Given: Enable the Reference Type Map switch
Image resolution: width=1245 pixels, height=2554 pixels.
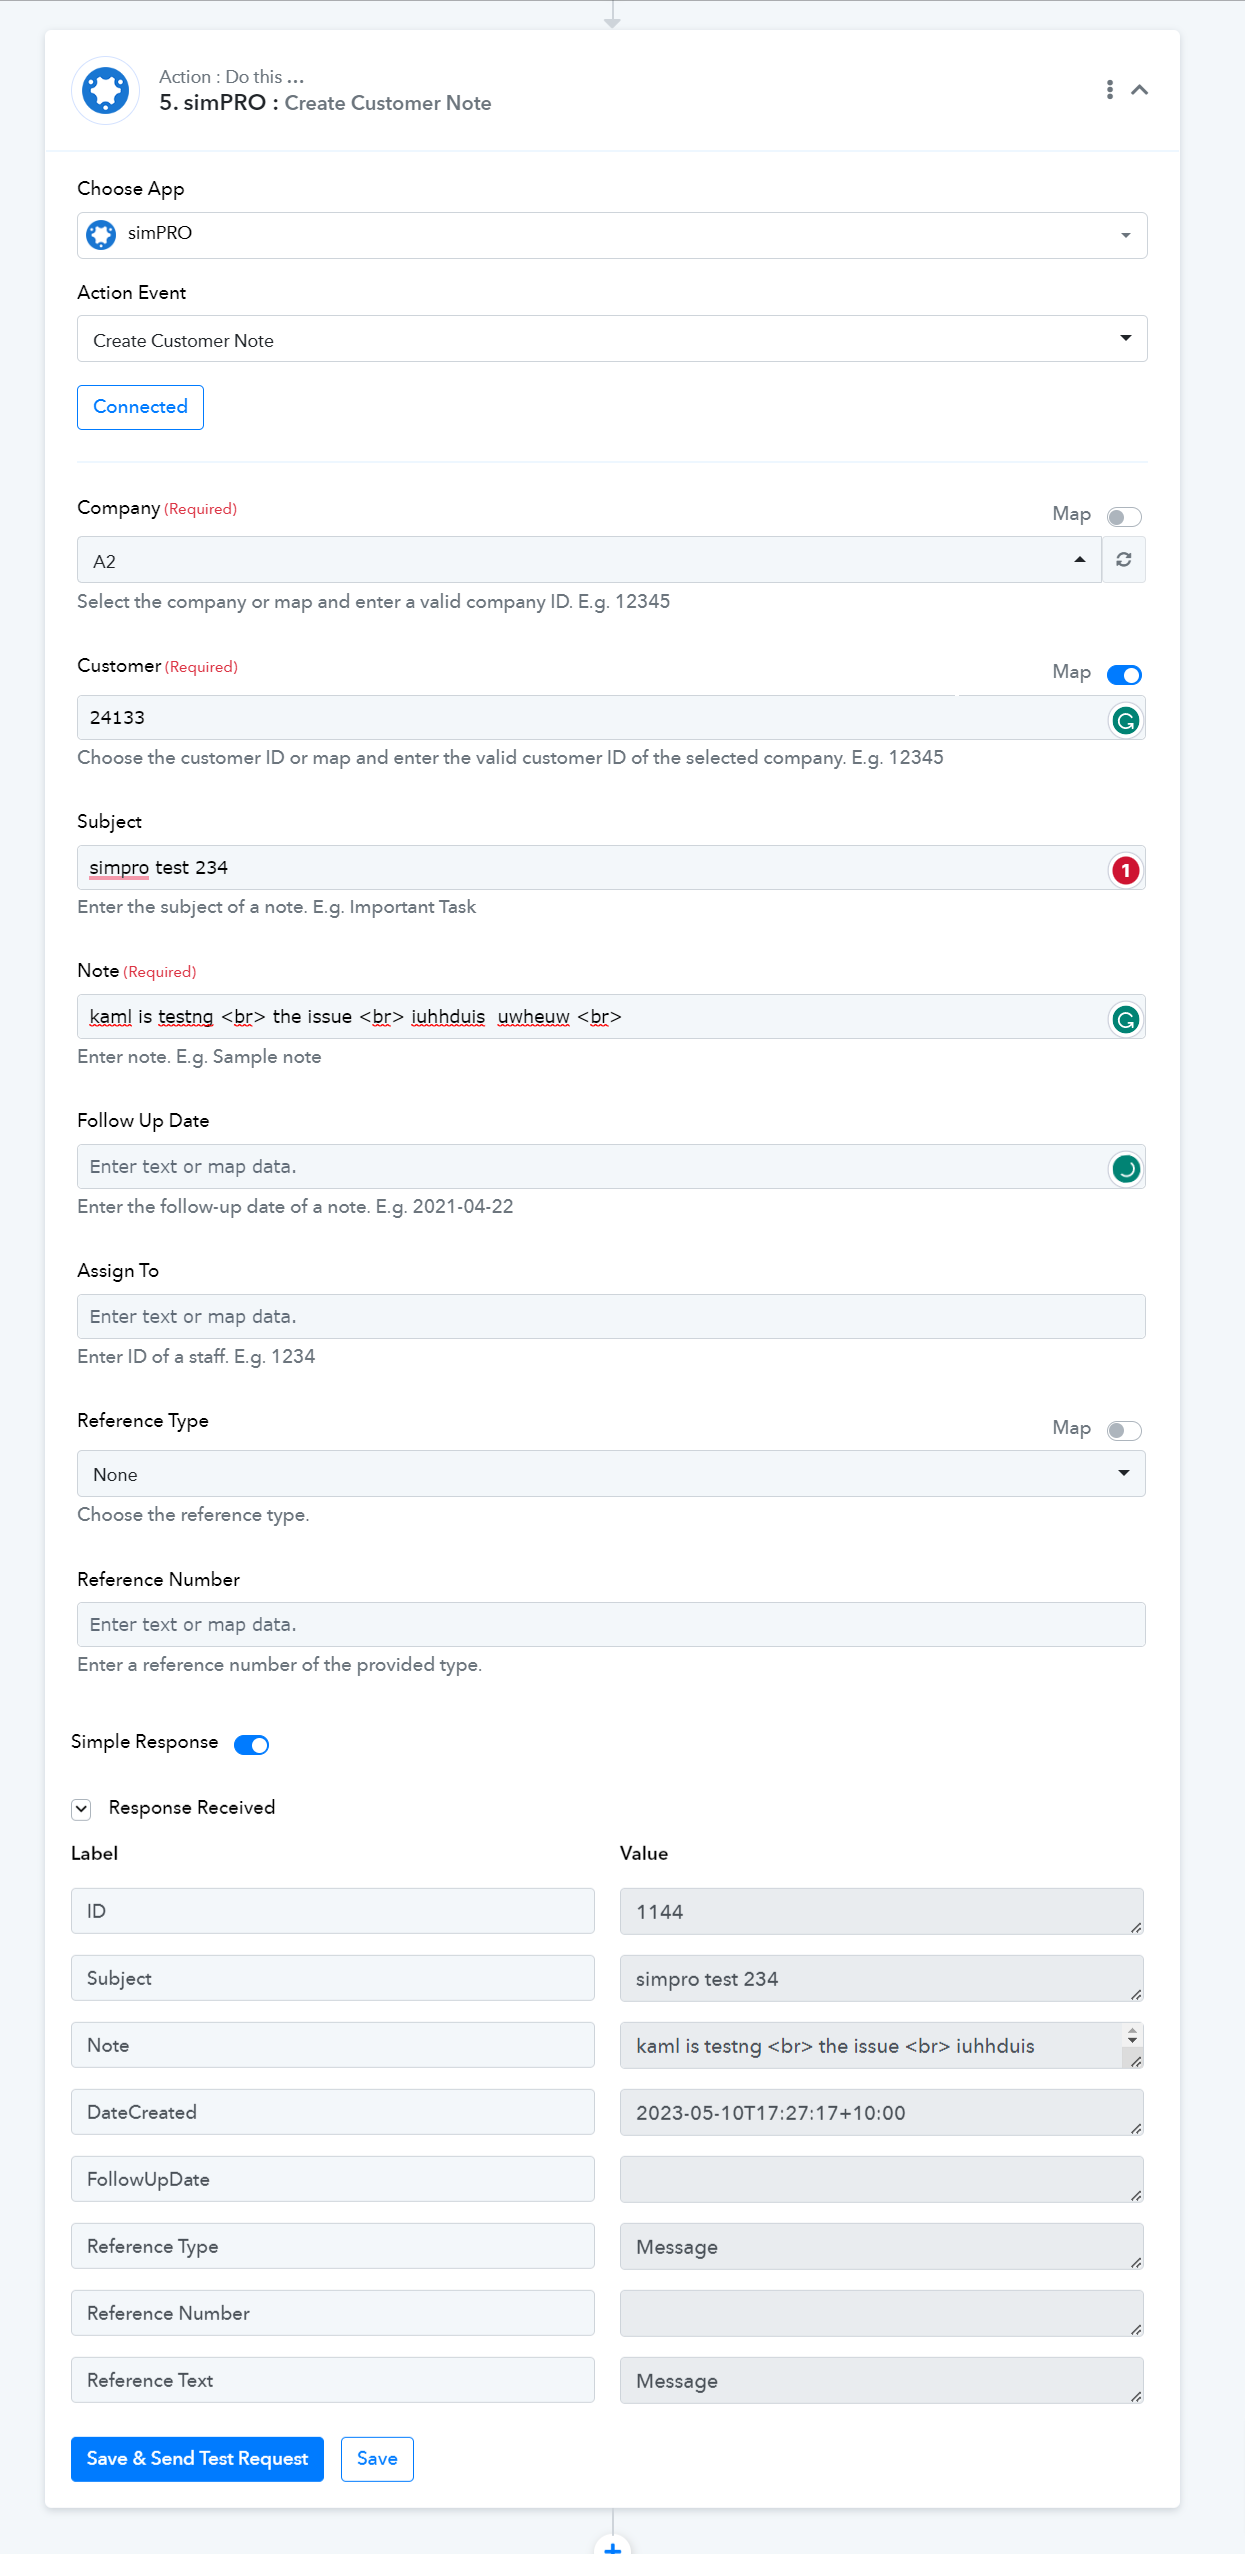Looking at the screenshot, I should pos(1124,1431).
